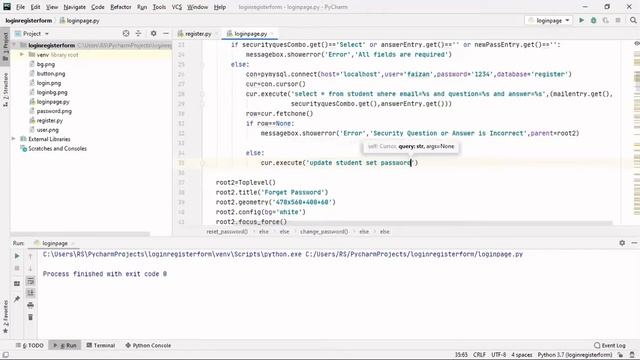Minimize the Run tool window
Screen dimensions: 640x360
pos(634,243)
